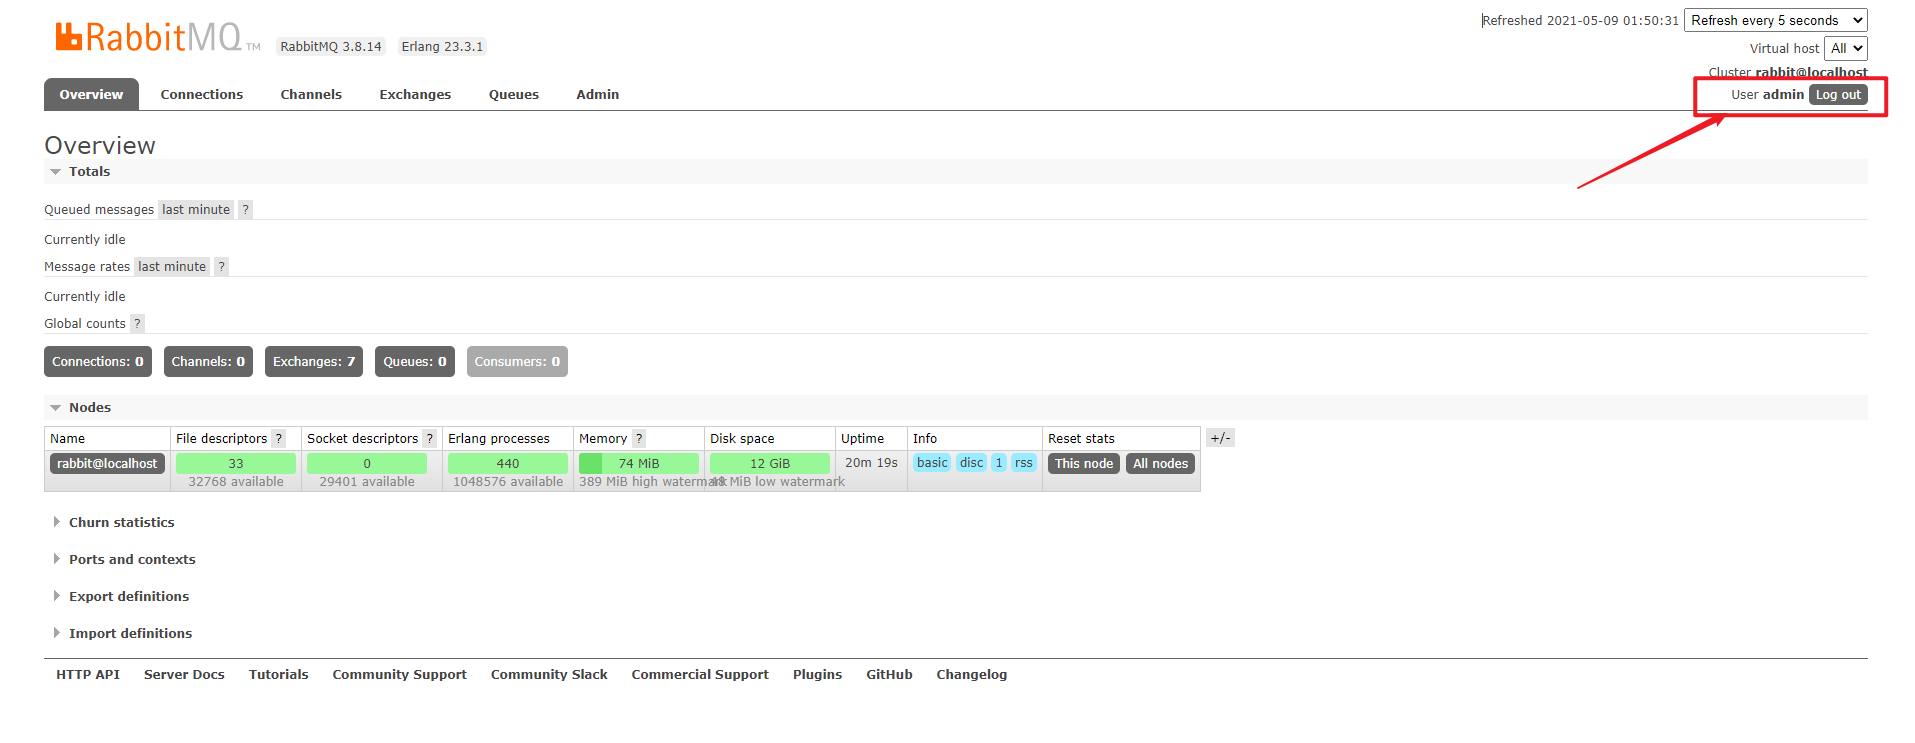Open help for Message rates
Viewport: 1915px width, 743px height.
[221, 266]
